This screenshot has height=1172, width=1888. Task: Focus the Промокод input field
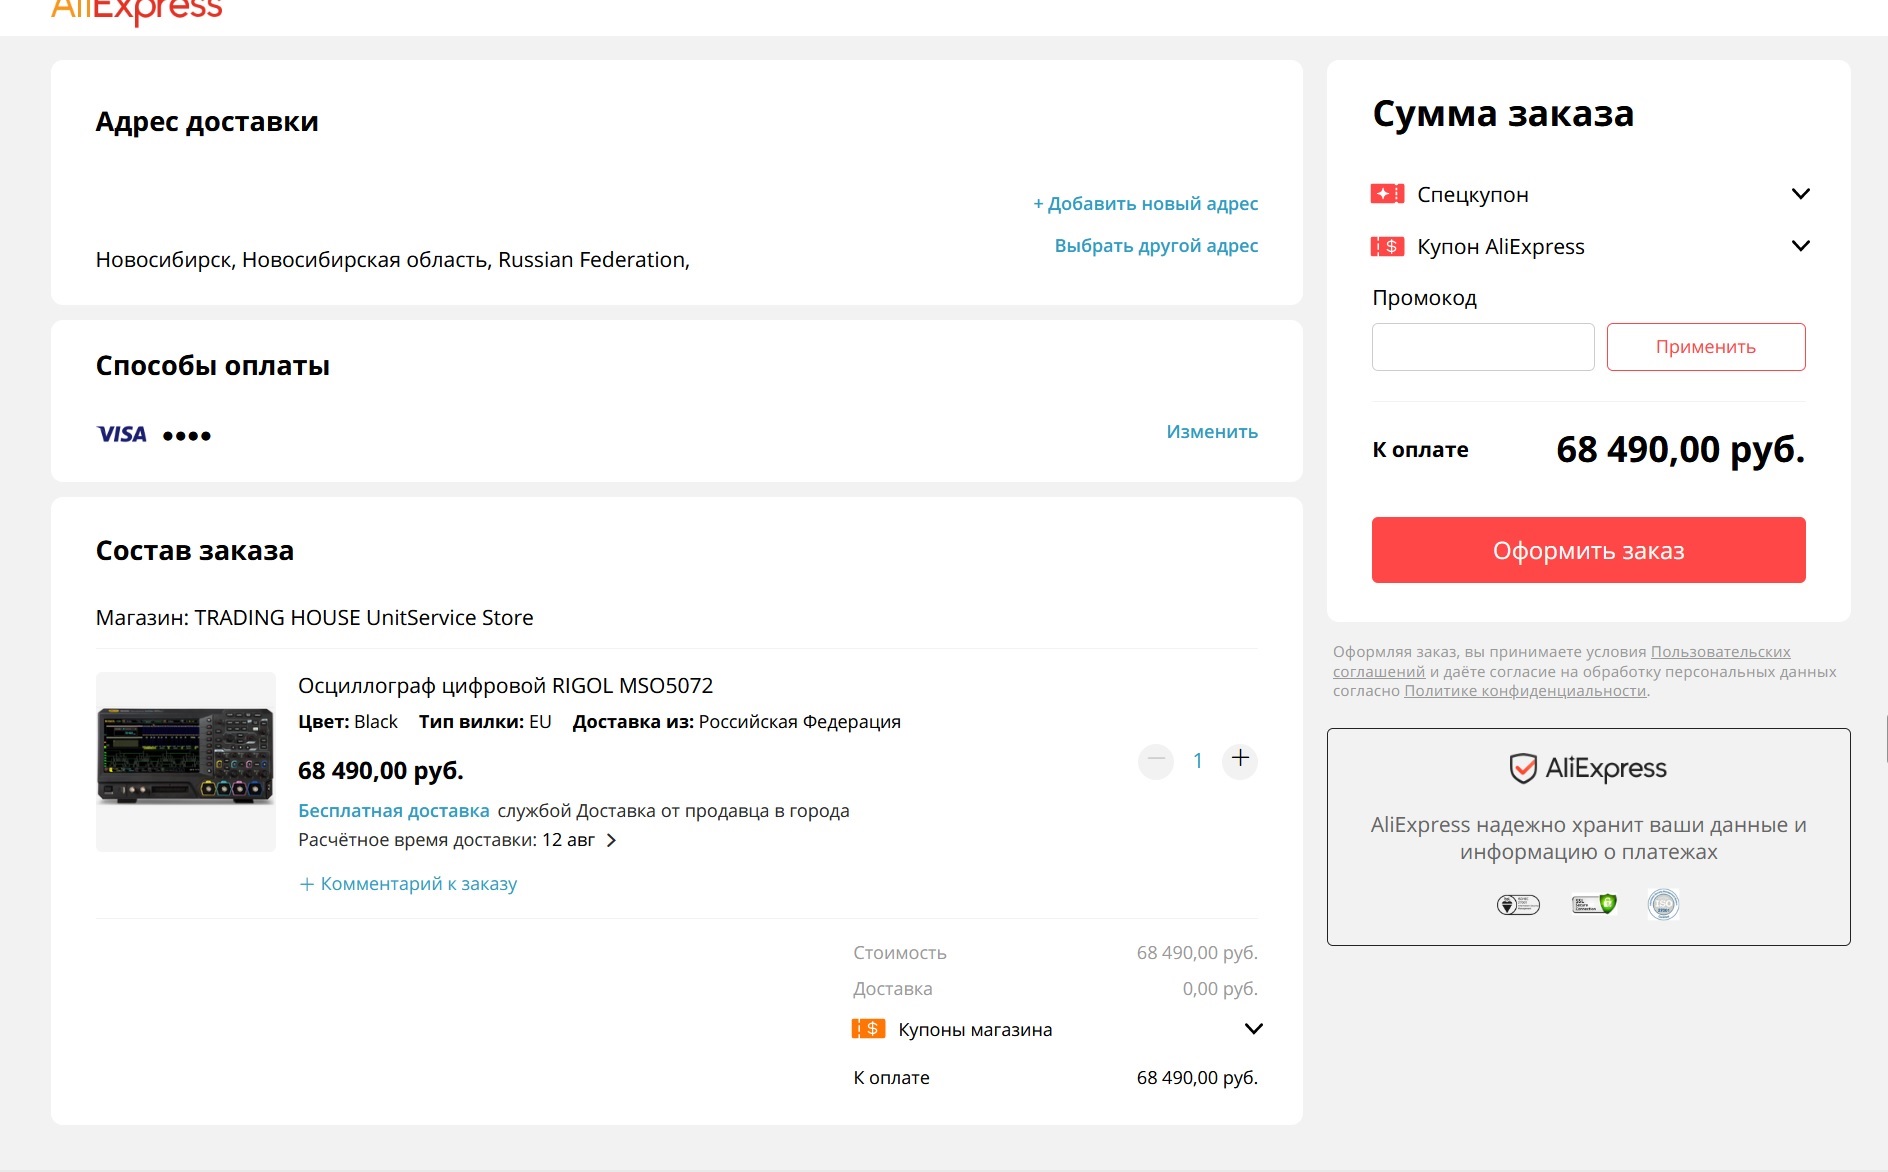pyautogui.click(x=1483, y=347)
